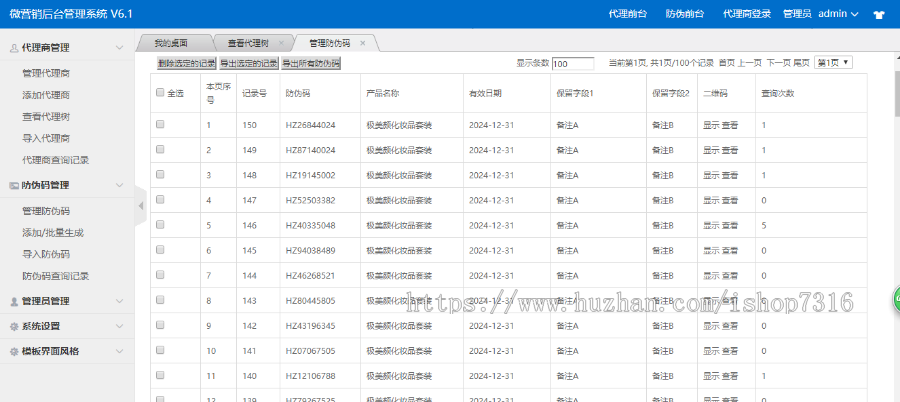The width and height of the screenshot is (900, 402).
Task: Select the checkbox for record HZ40335048
Action: (160, 225)
